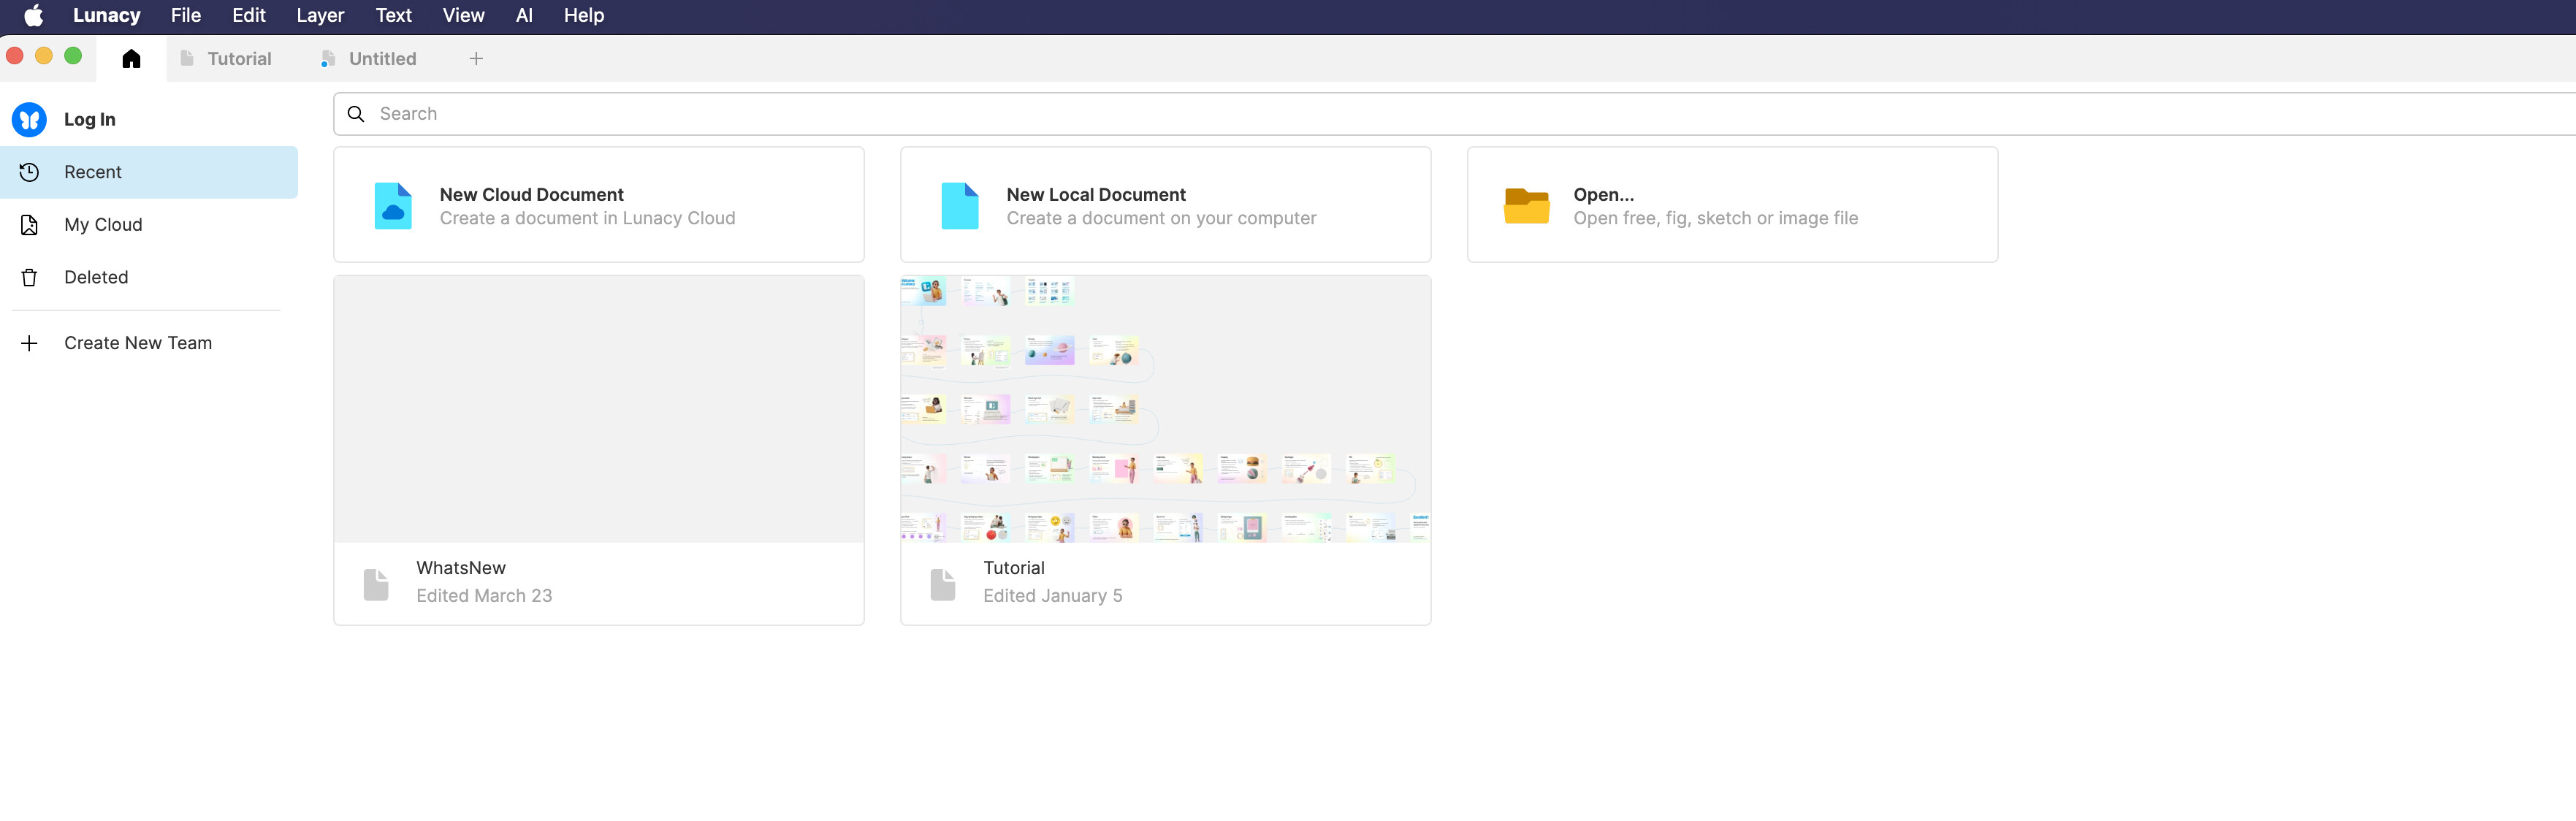
Task: Add a new tab with plus icon
Action: pyautogui.click(x=476, y=59)
